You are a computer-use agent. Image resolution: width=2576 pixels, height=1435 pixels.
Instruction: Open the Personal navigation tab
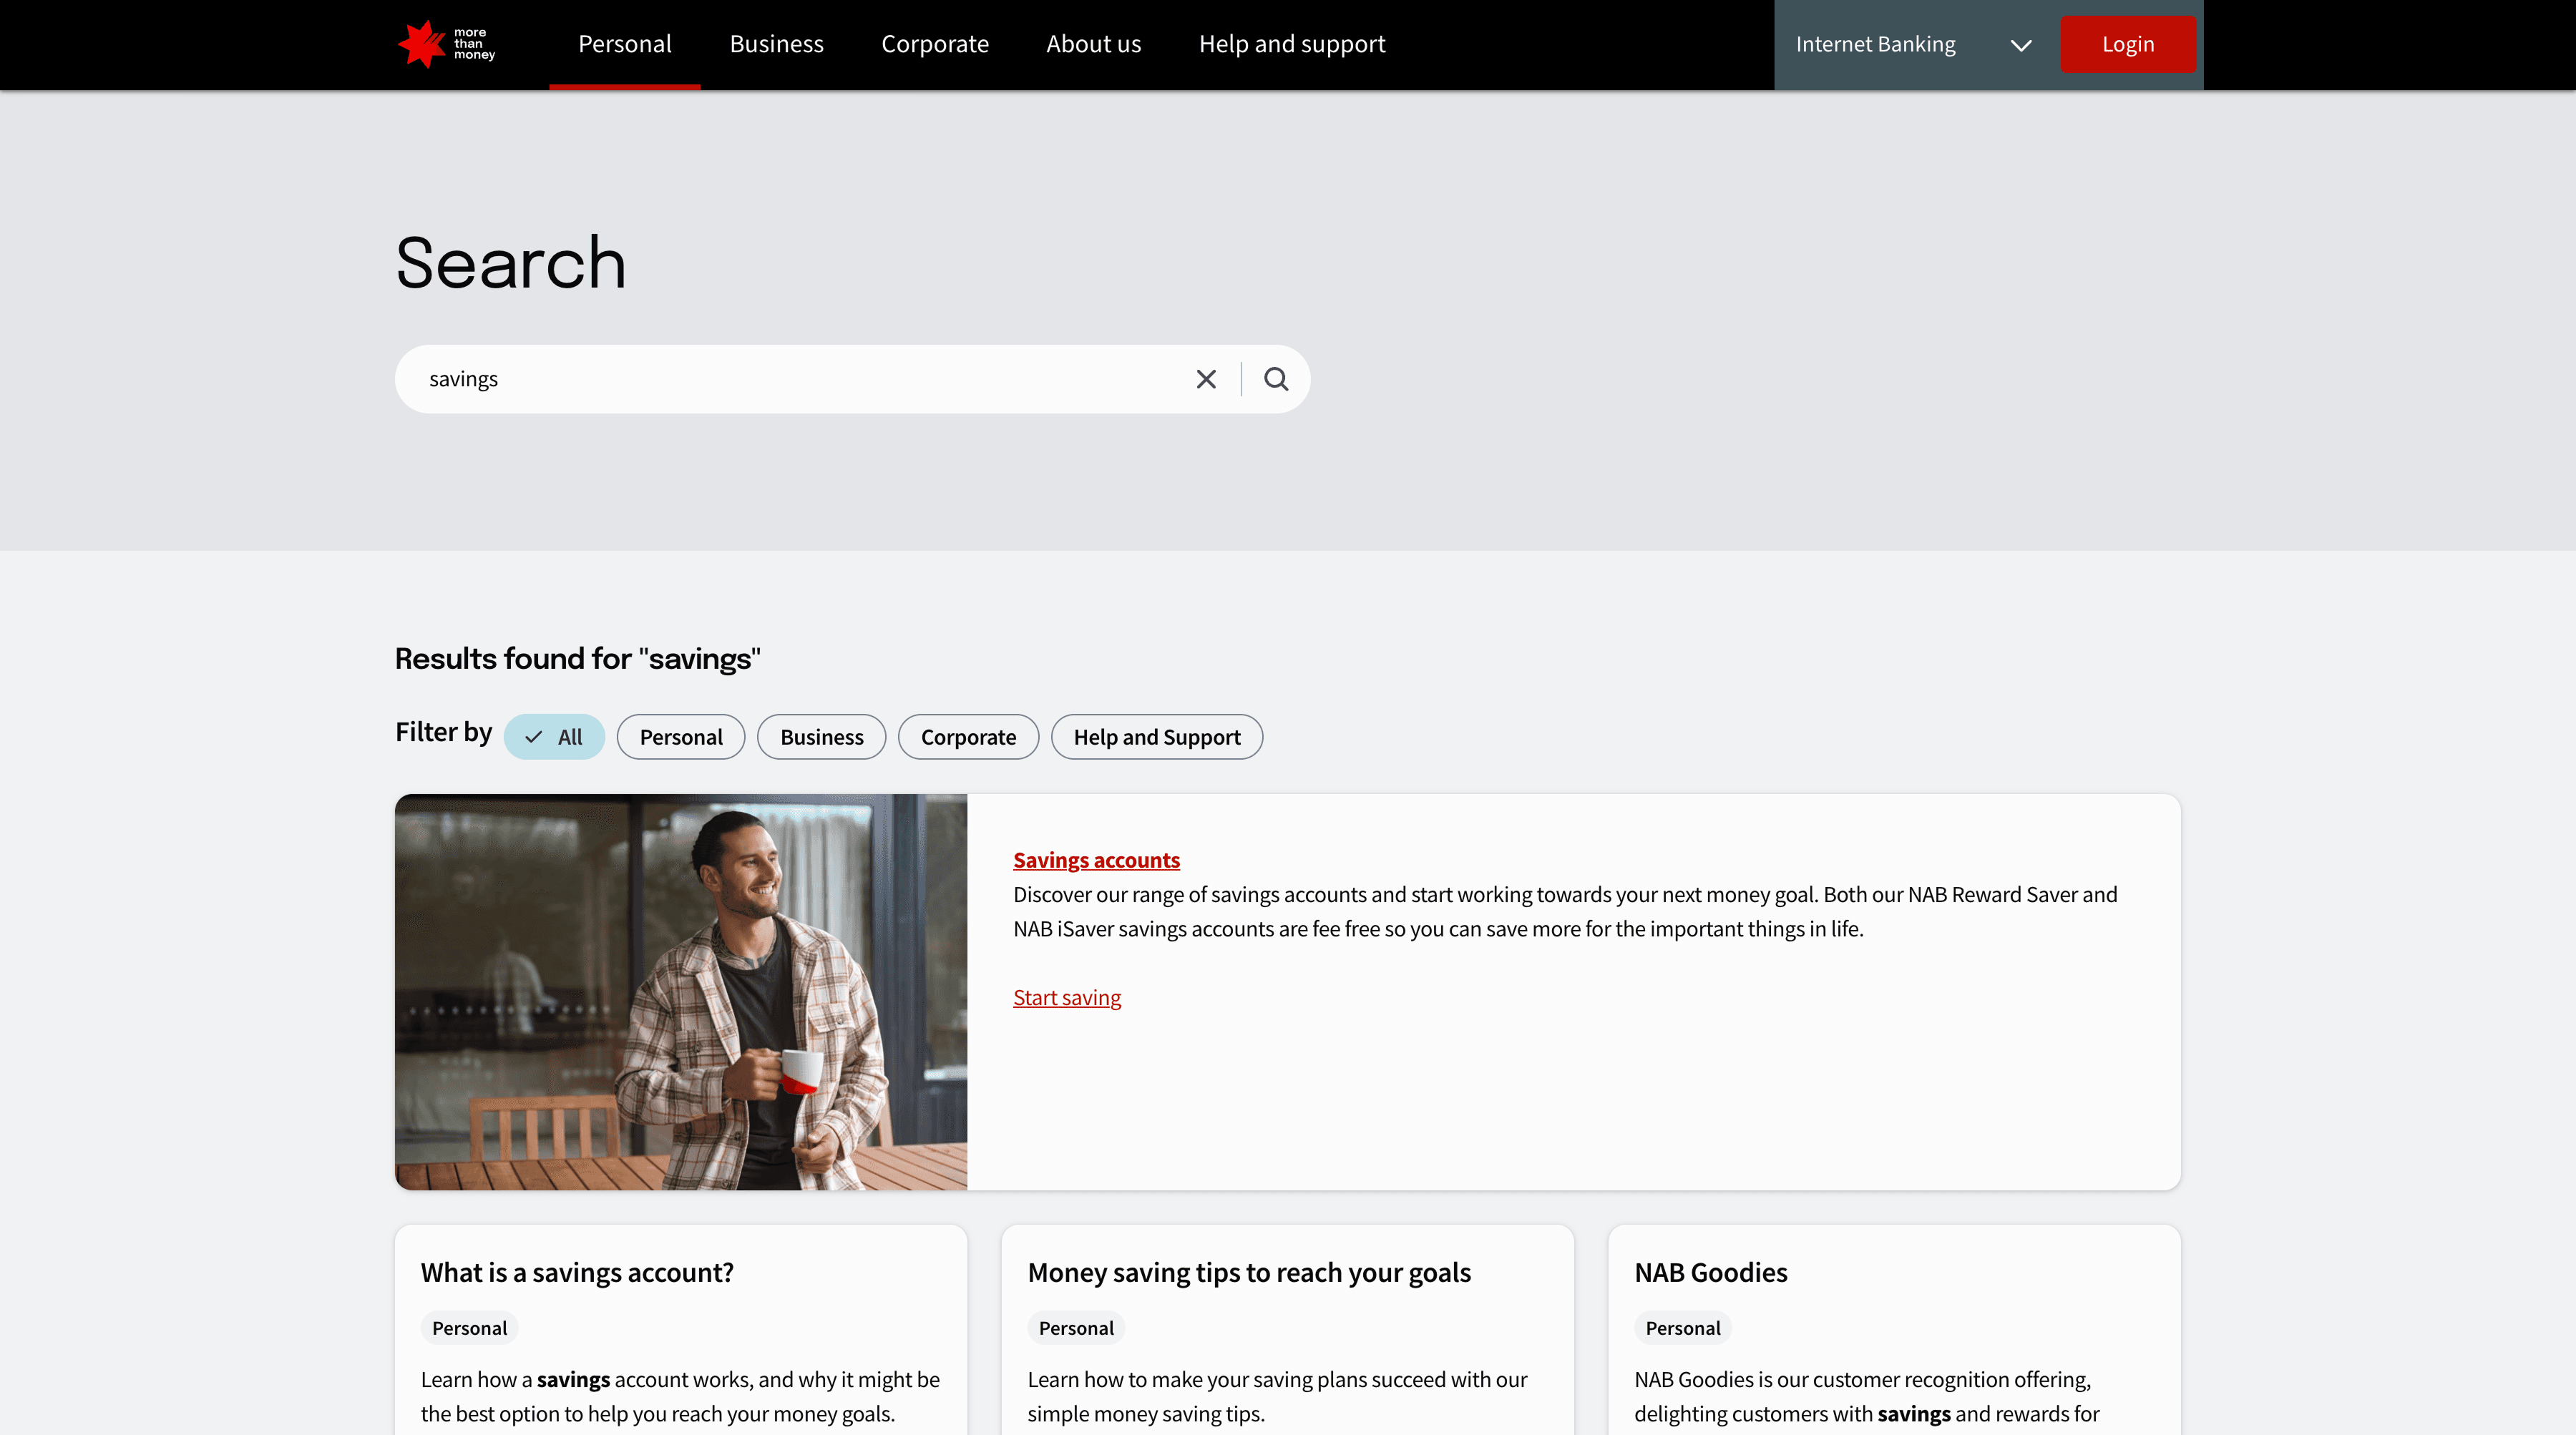(625, 44)
